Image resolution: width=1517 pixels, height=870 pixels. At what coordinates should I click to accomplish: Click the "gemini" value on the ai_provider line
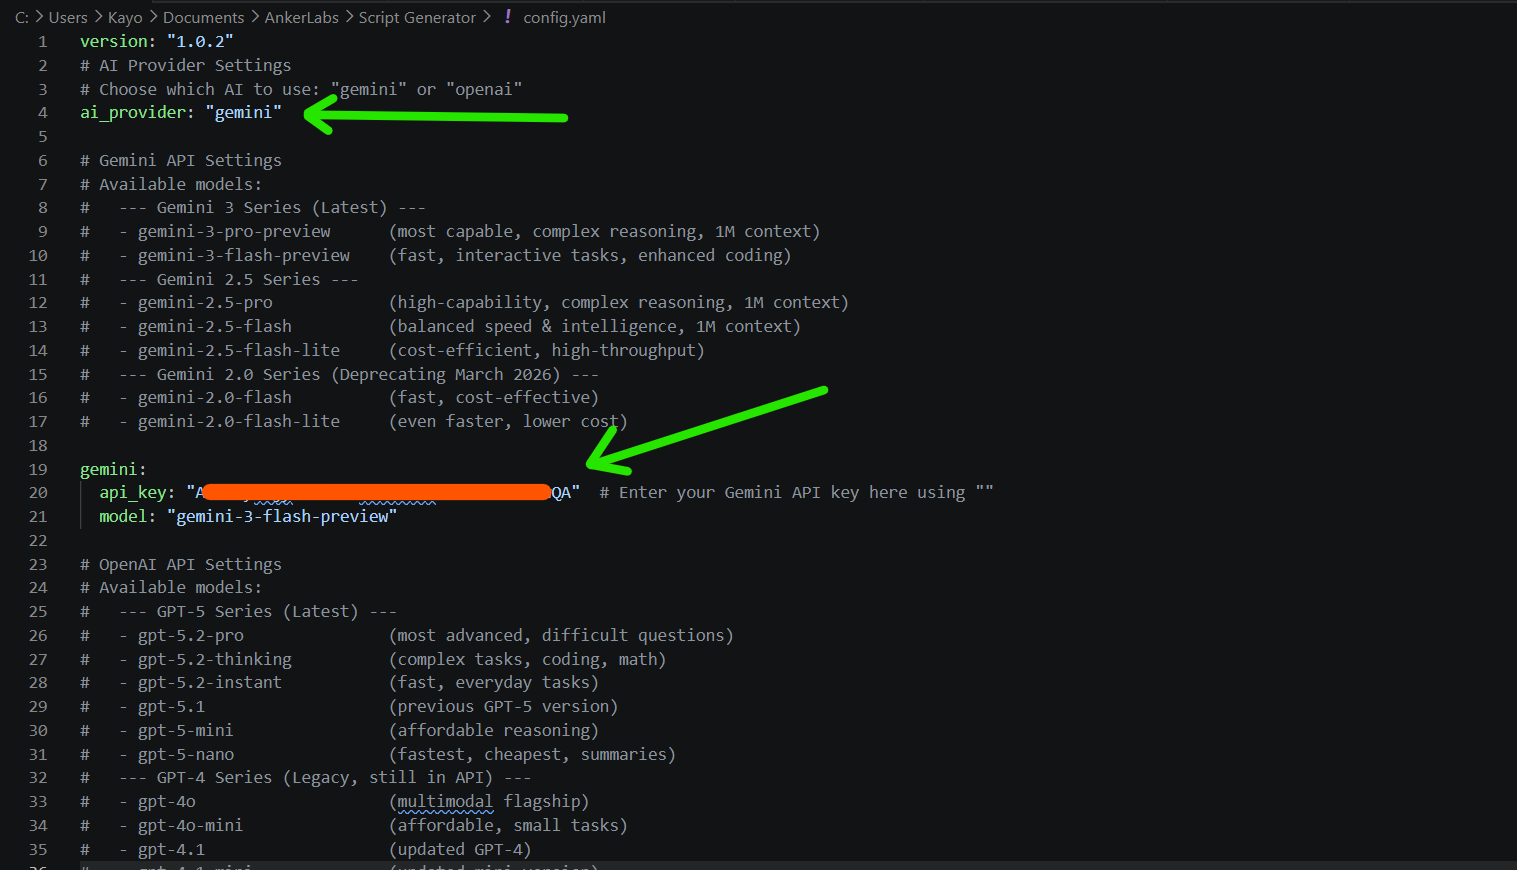(243, 112)
